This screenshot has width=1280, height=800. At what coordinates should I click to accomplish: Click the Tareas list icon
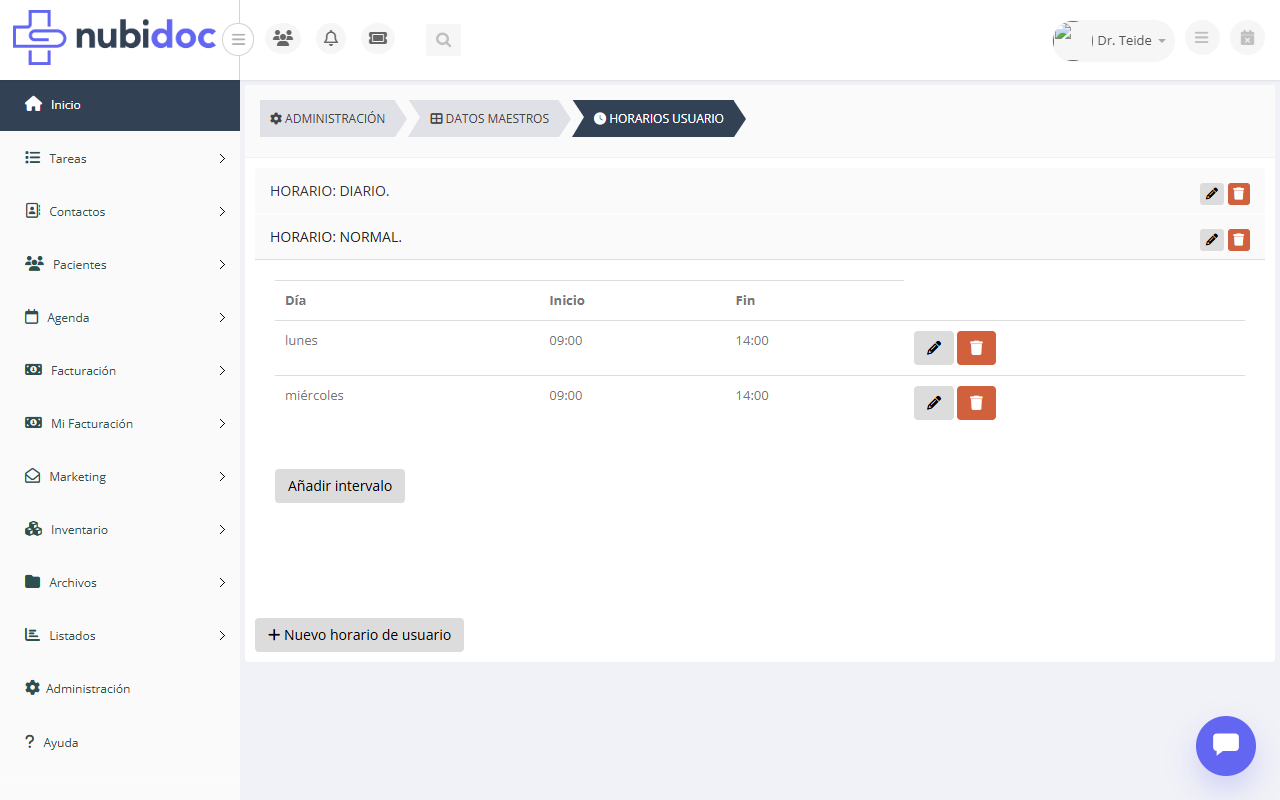tap(32, 158)
